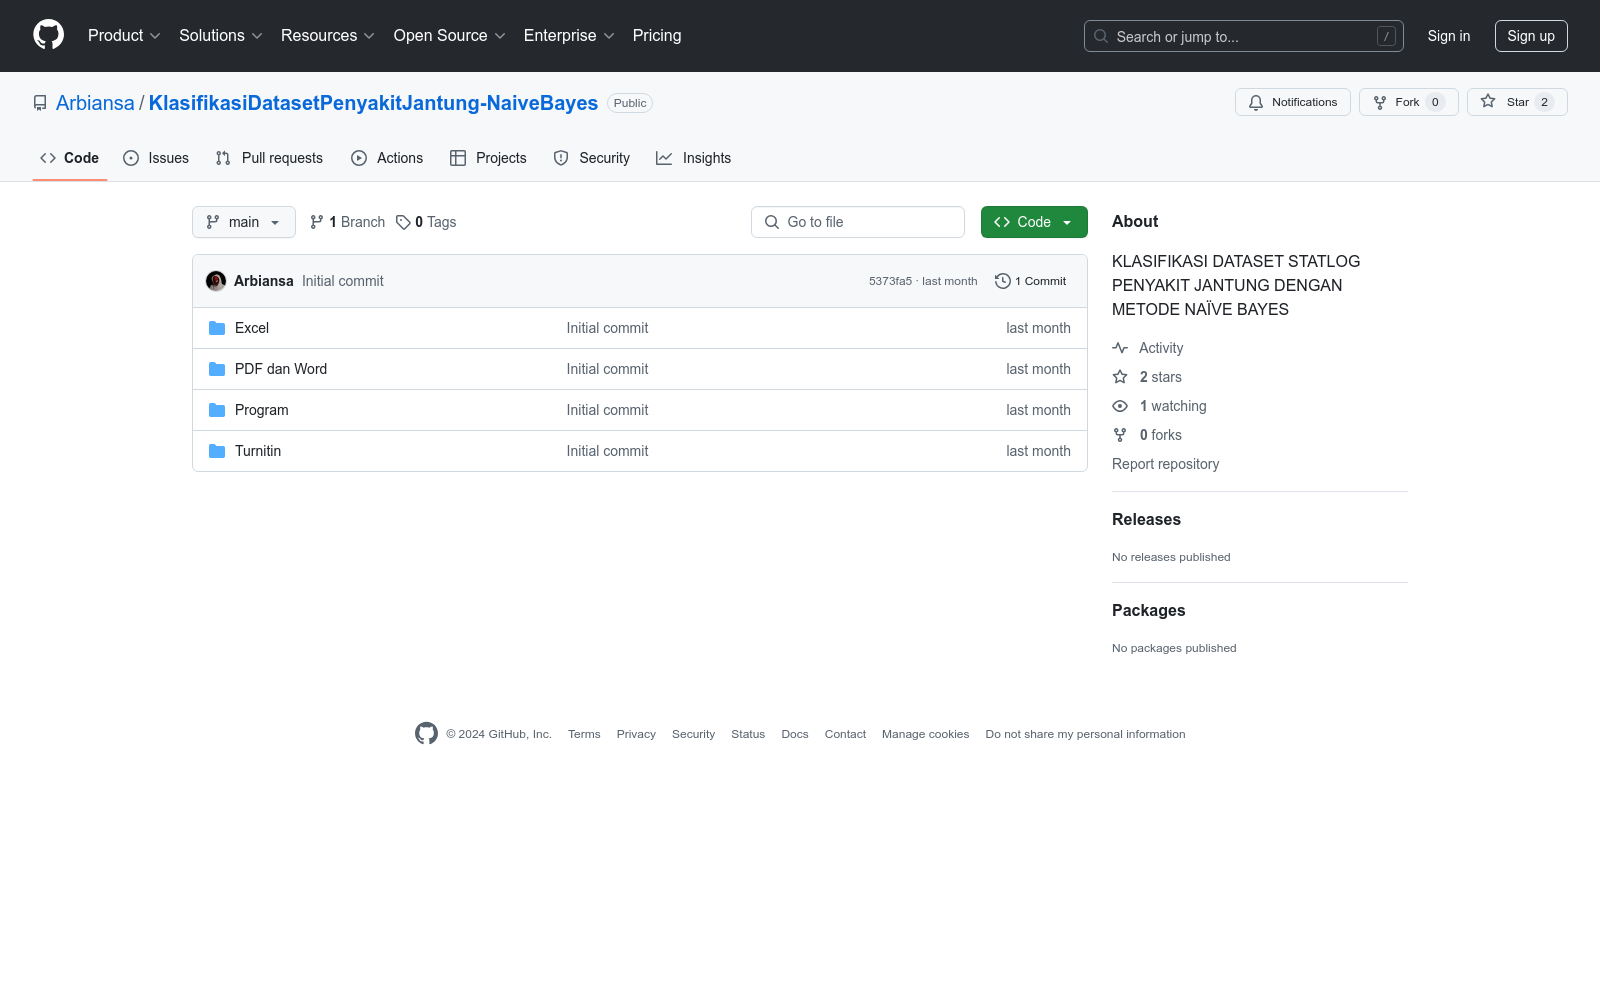Click the GitHub logo in header
Viewport: 1600px width, 1000px height.
pyautogui.click(x=48, y=35)
